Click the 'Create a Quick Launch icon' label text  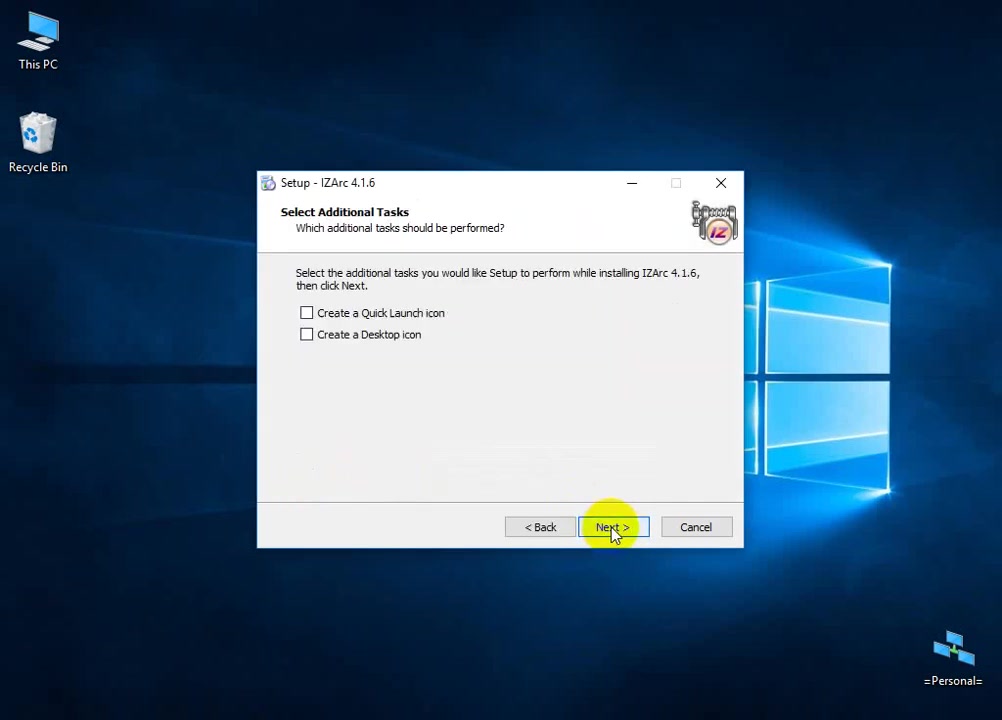(x=381, y=313)
